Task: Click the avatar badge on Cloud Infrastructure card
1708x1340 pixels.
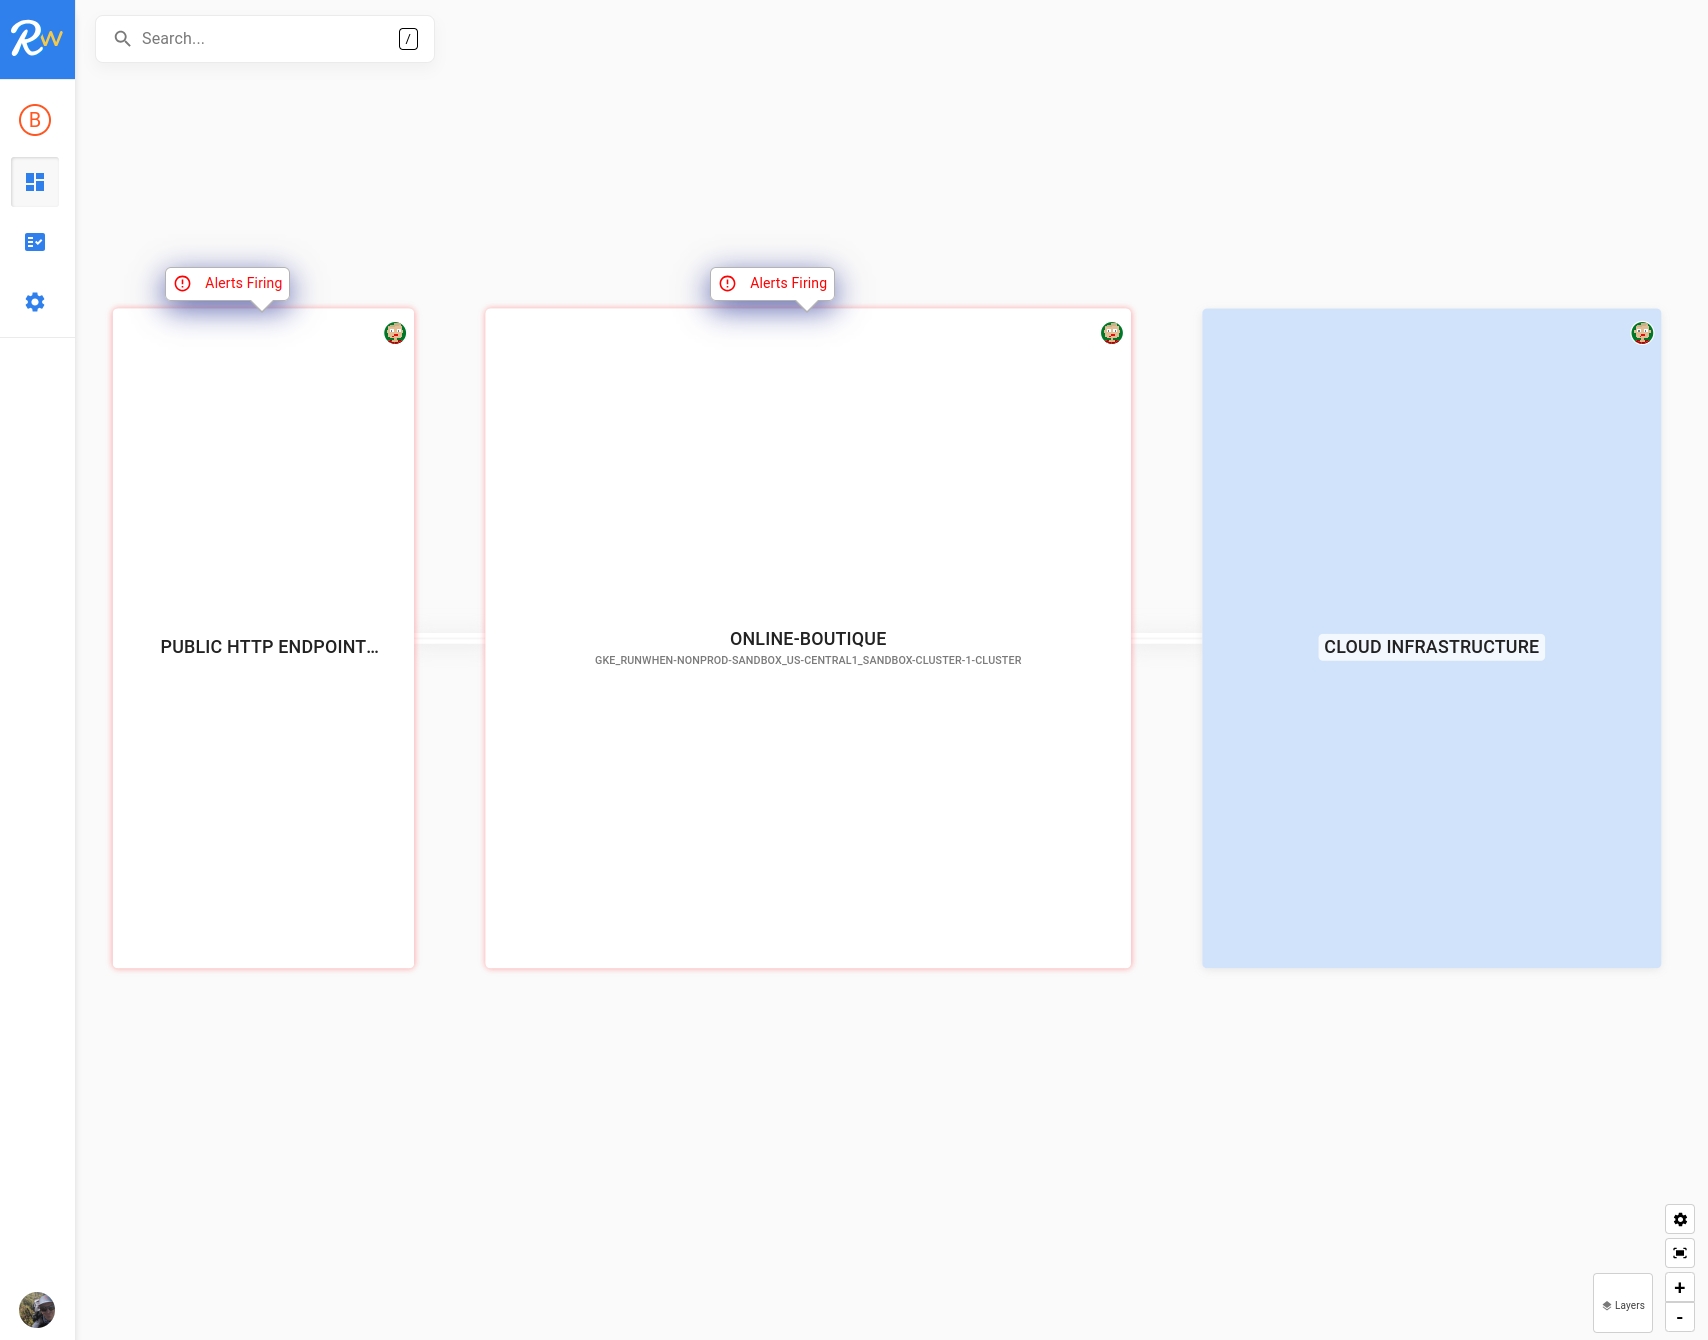Action: (1642, 333)
